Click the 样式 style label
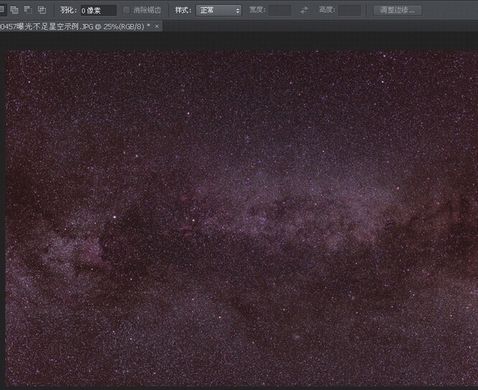 183,10
